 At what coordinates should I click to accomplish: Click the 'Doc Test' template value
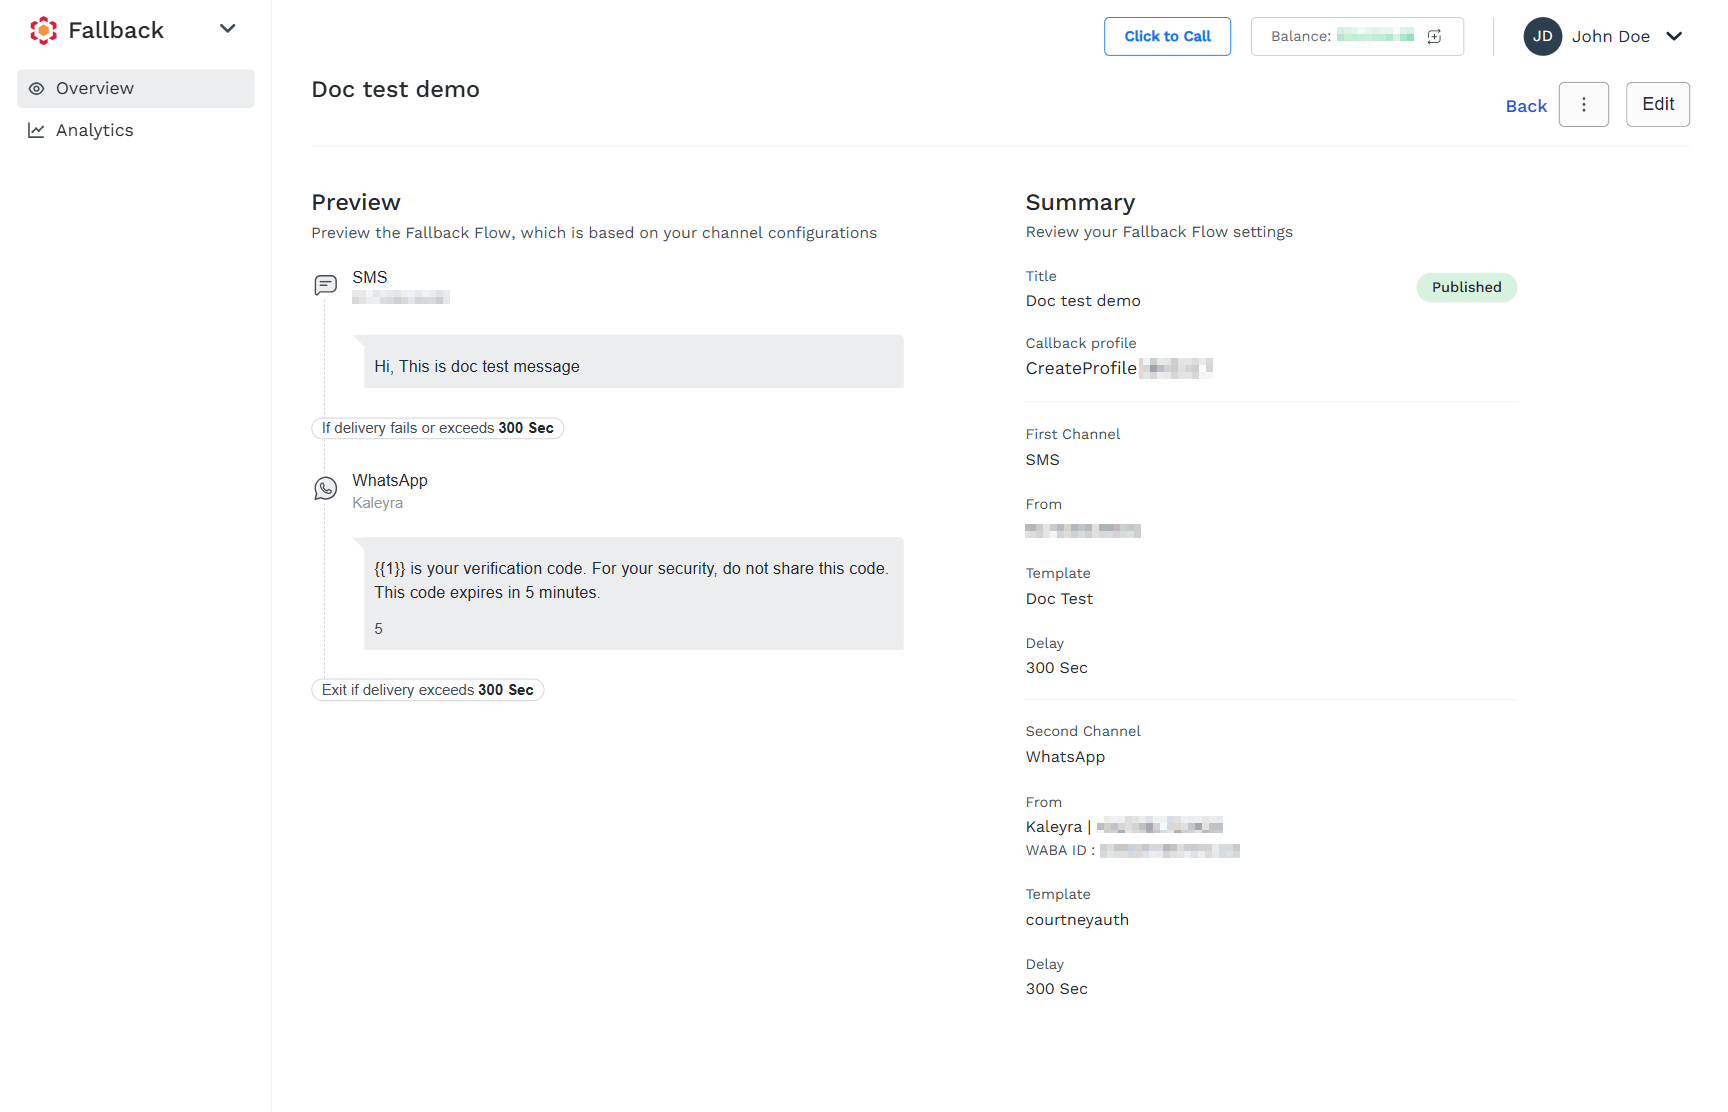click(x=1059, y=599)
